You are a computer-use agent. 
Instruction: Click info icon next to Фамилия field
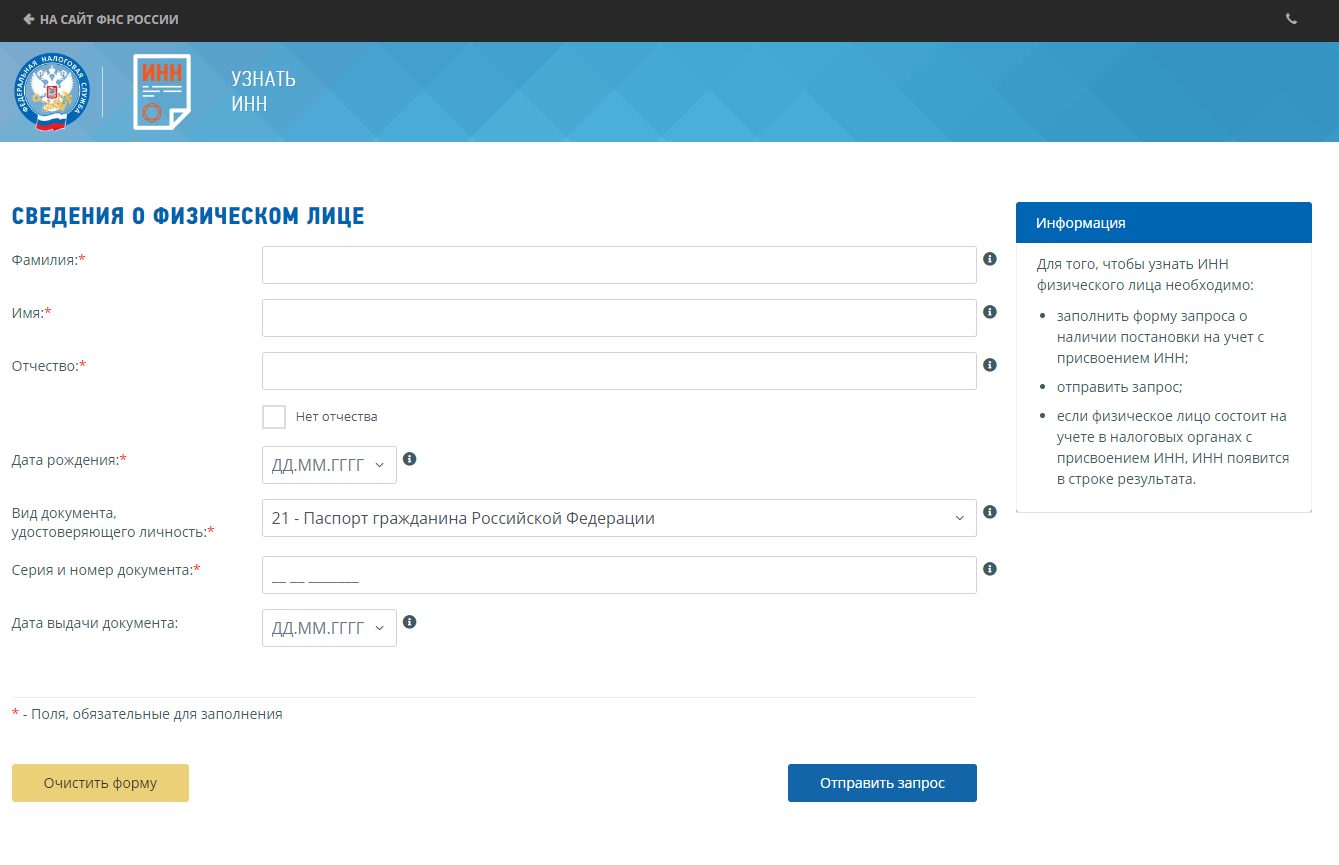coord(990,259)
